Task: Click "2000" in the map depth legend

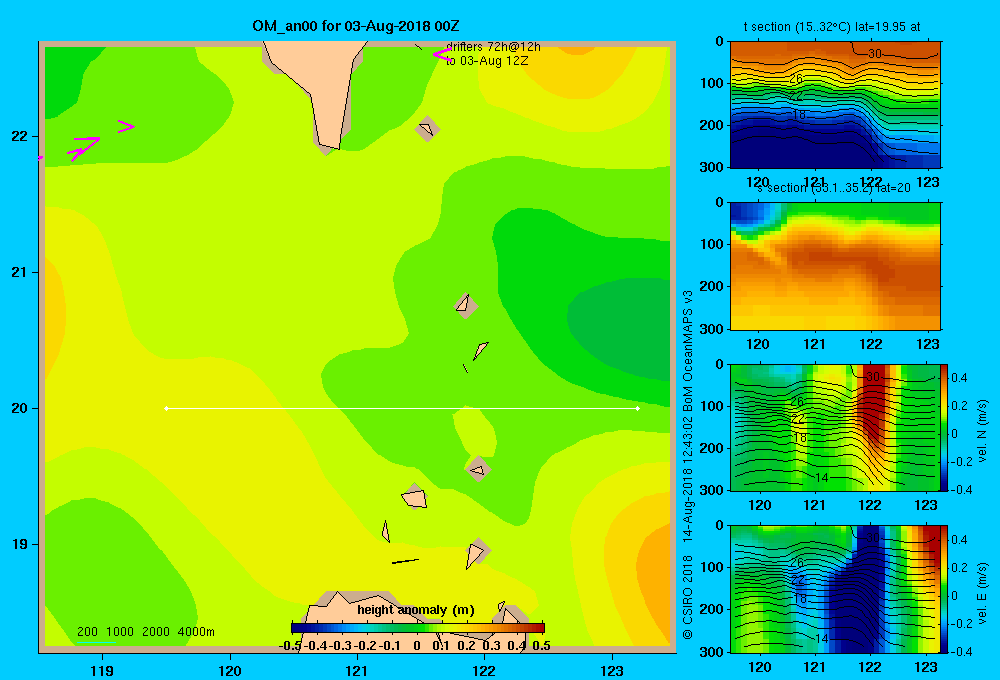Action: point(156,632)
